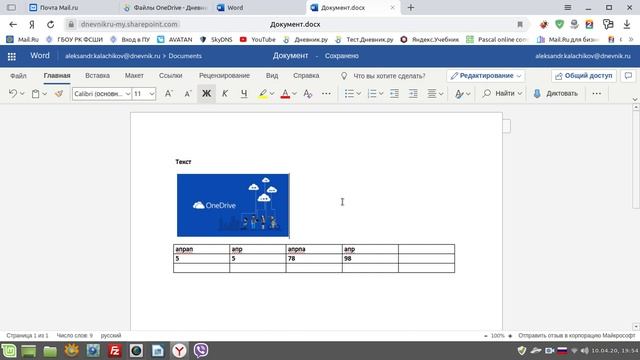The width and height of the screenshot is (640, 360).
Task: Apply red font color
Action: [x=285, y=93]
